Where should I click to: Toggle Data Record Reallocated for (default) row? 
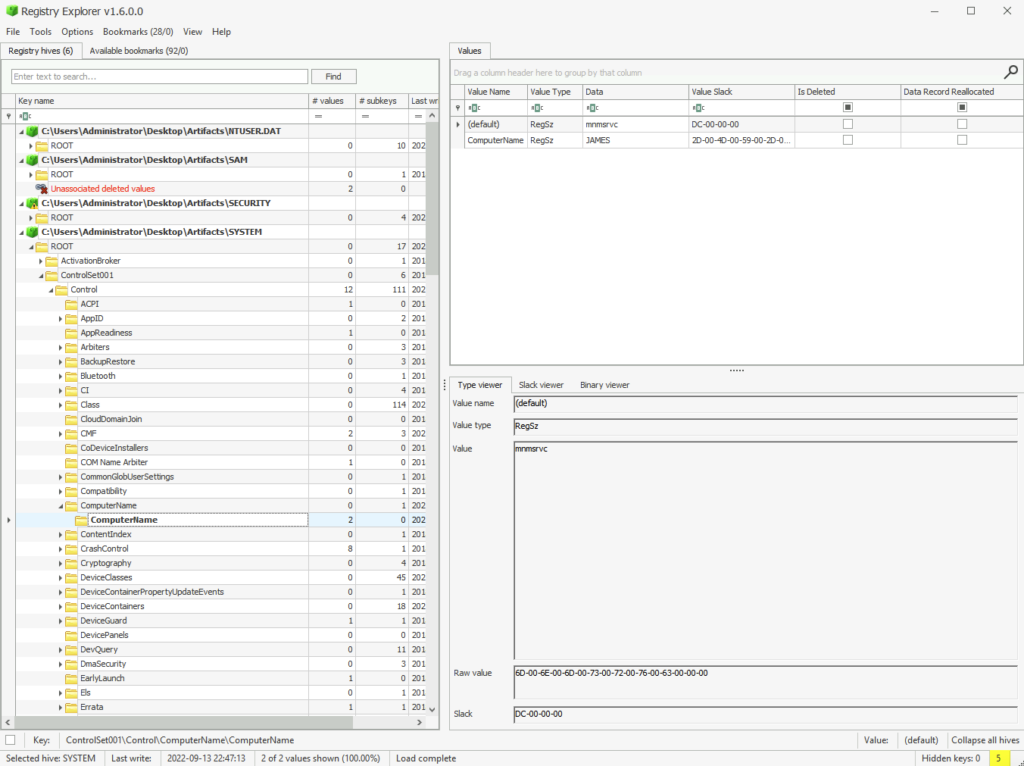(962, 124)
